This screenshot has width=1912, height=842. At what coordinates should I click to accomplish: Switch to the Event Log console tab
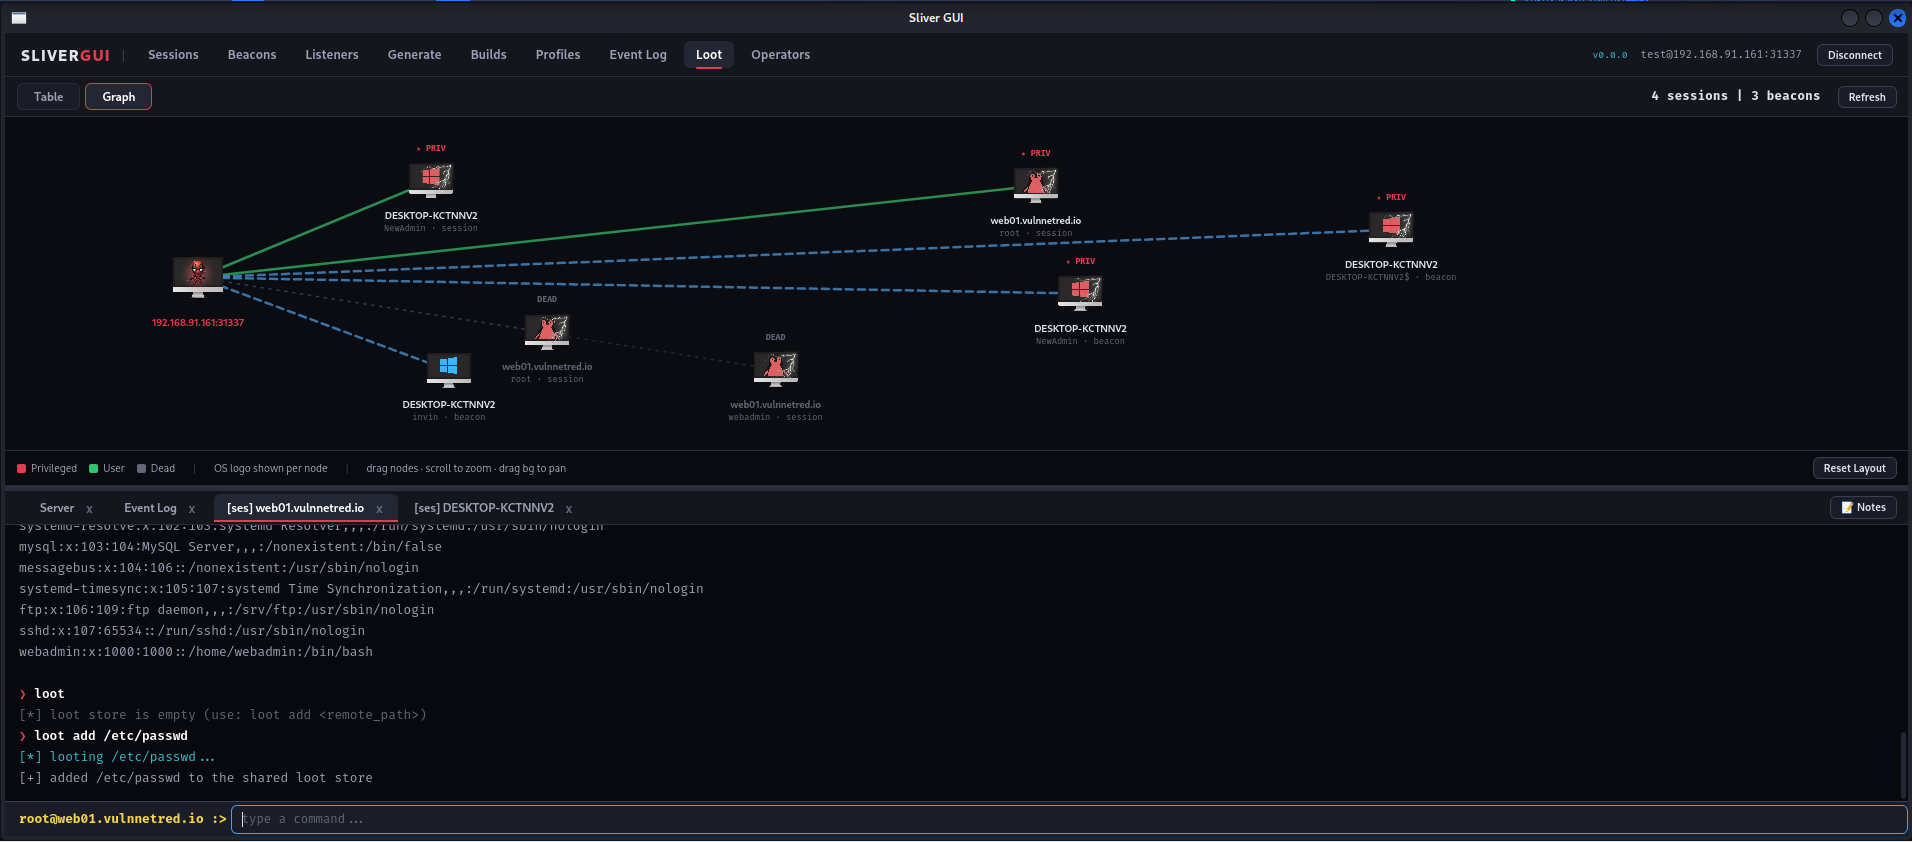(x=150, y=508)
